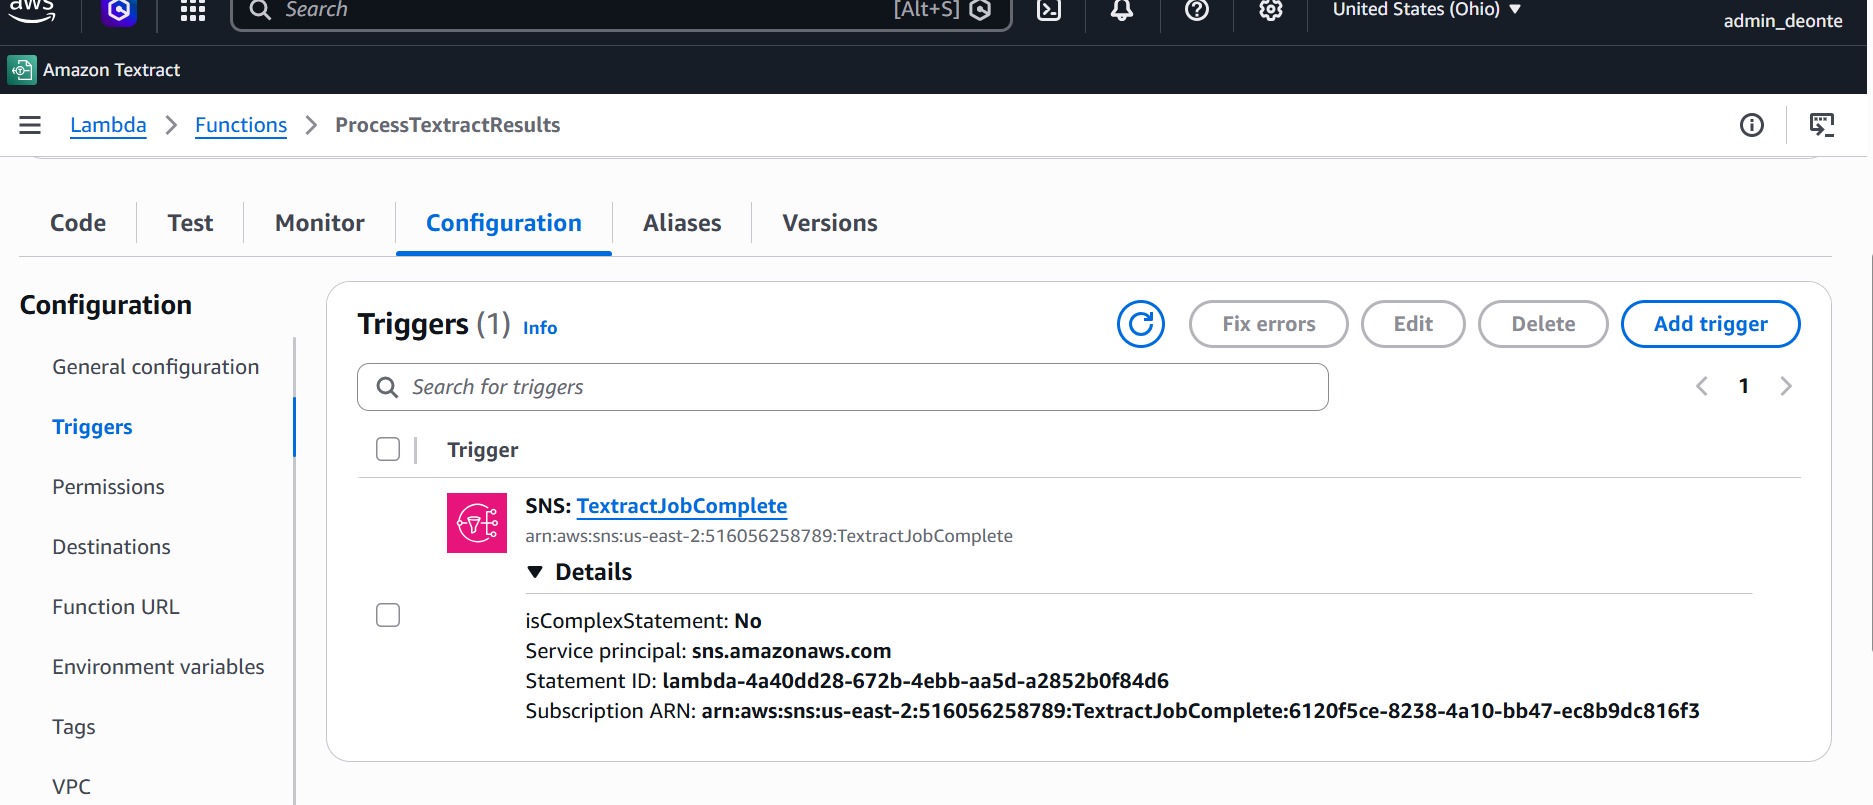Switch to the Versions tab

click(x=830, y=223)
